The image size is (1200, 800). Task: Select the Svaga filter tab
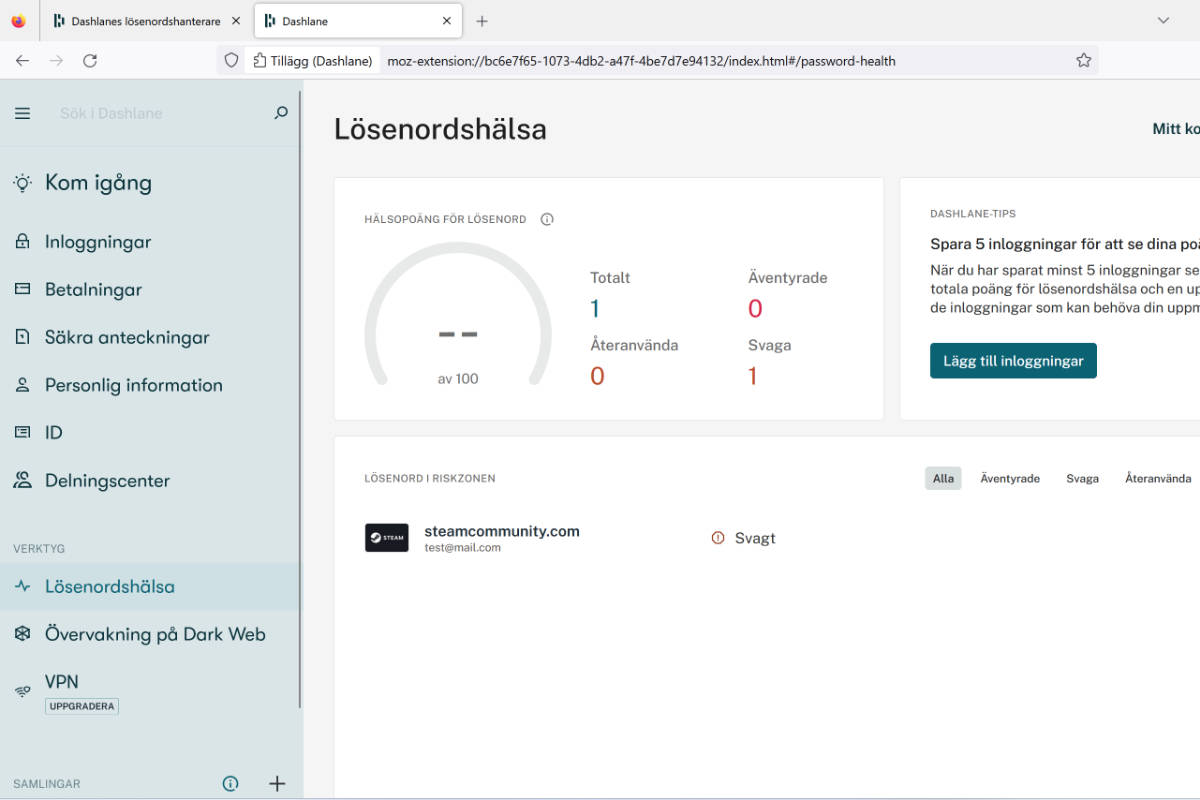1082,478
